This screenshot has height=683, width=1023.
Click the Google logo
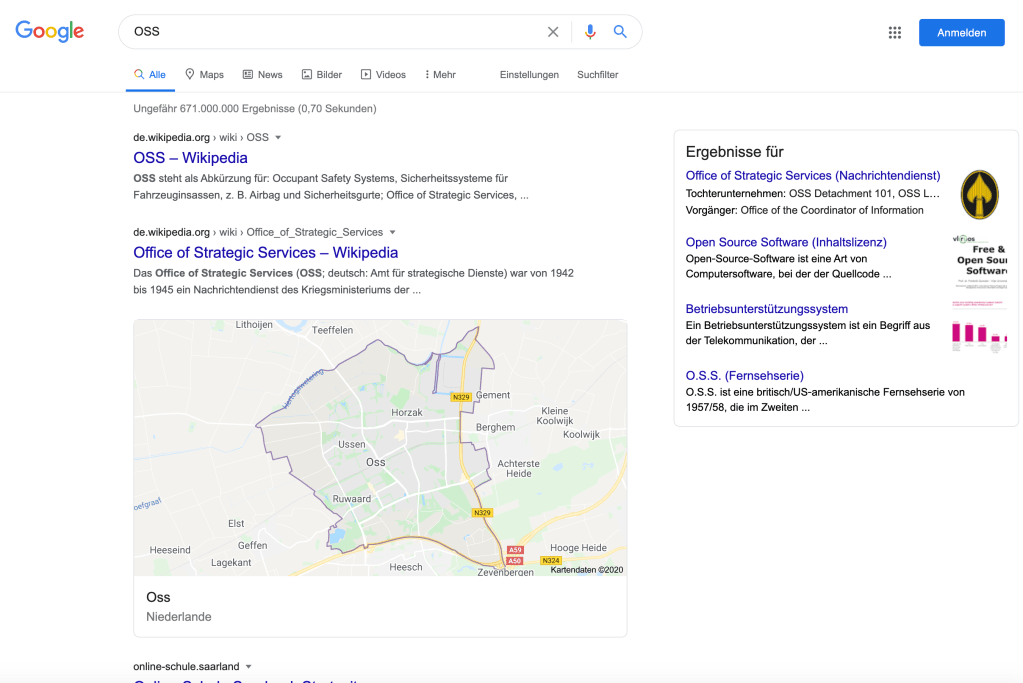pos(49,31)
